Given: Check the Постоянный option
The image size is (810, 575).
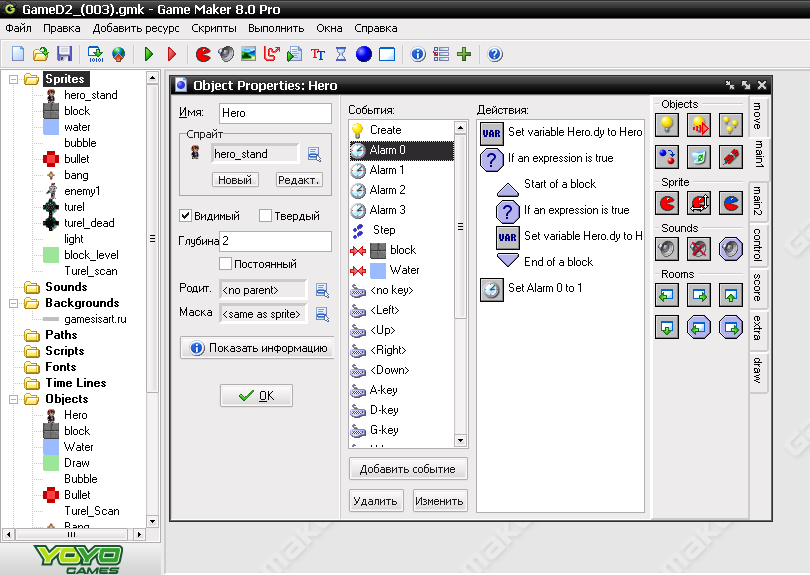Looking at the screenshot, I should pyautogui.click(x=225, y=263).
